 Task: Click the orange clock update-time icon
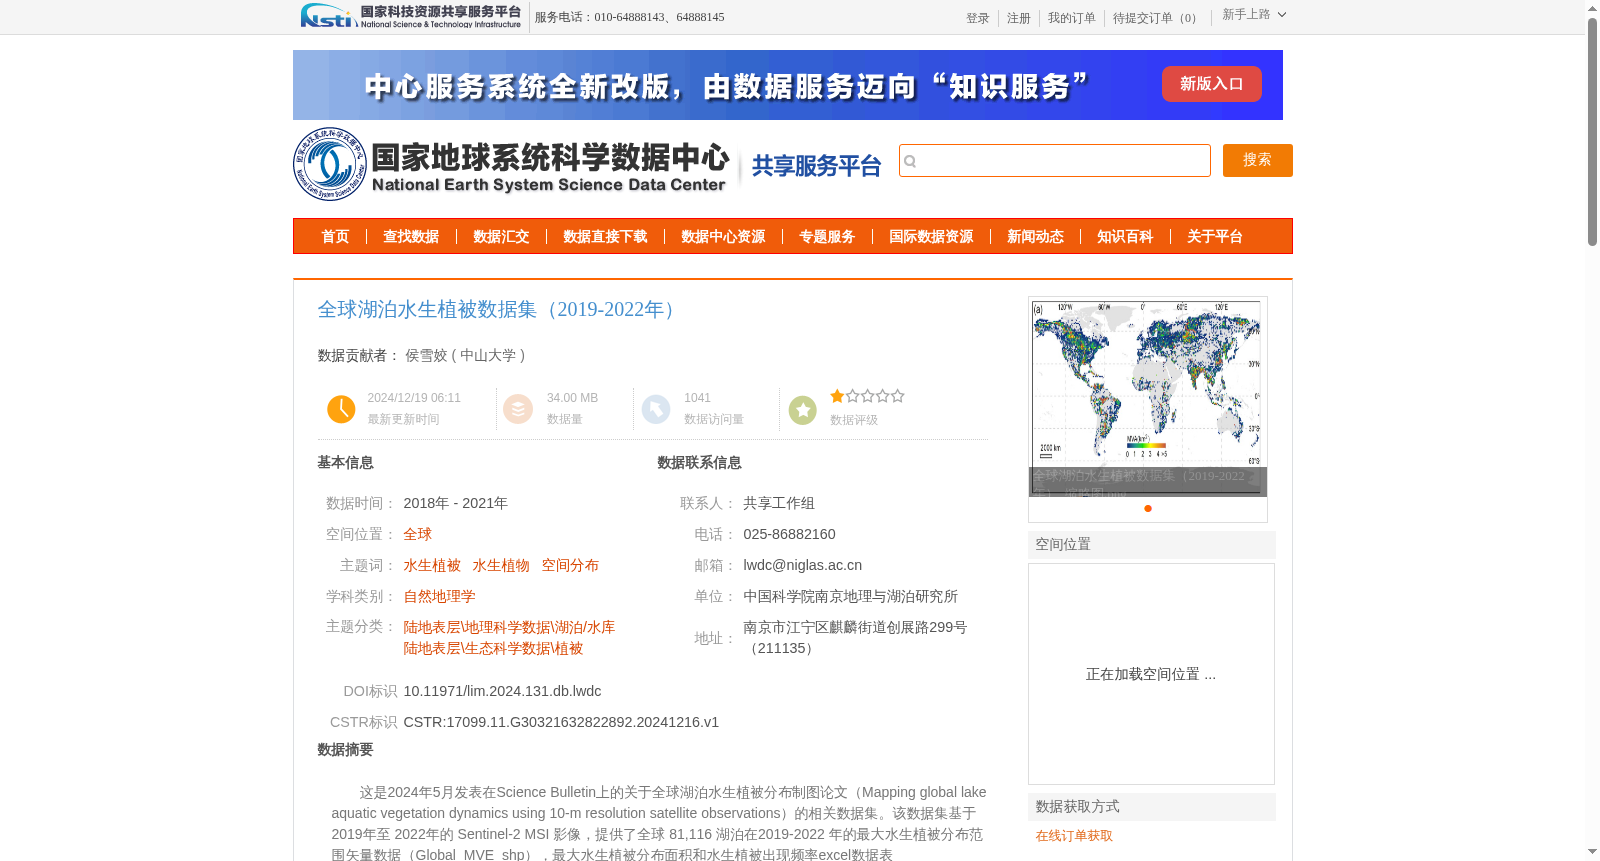[x=341, y=409]
